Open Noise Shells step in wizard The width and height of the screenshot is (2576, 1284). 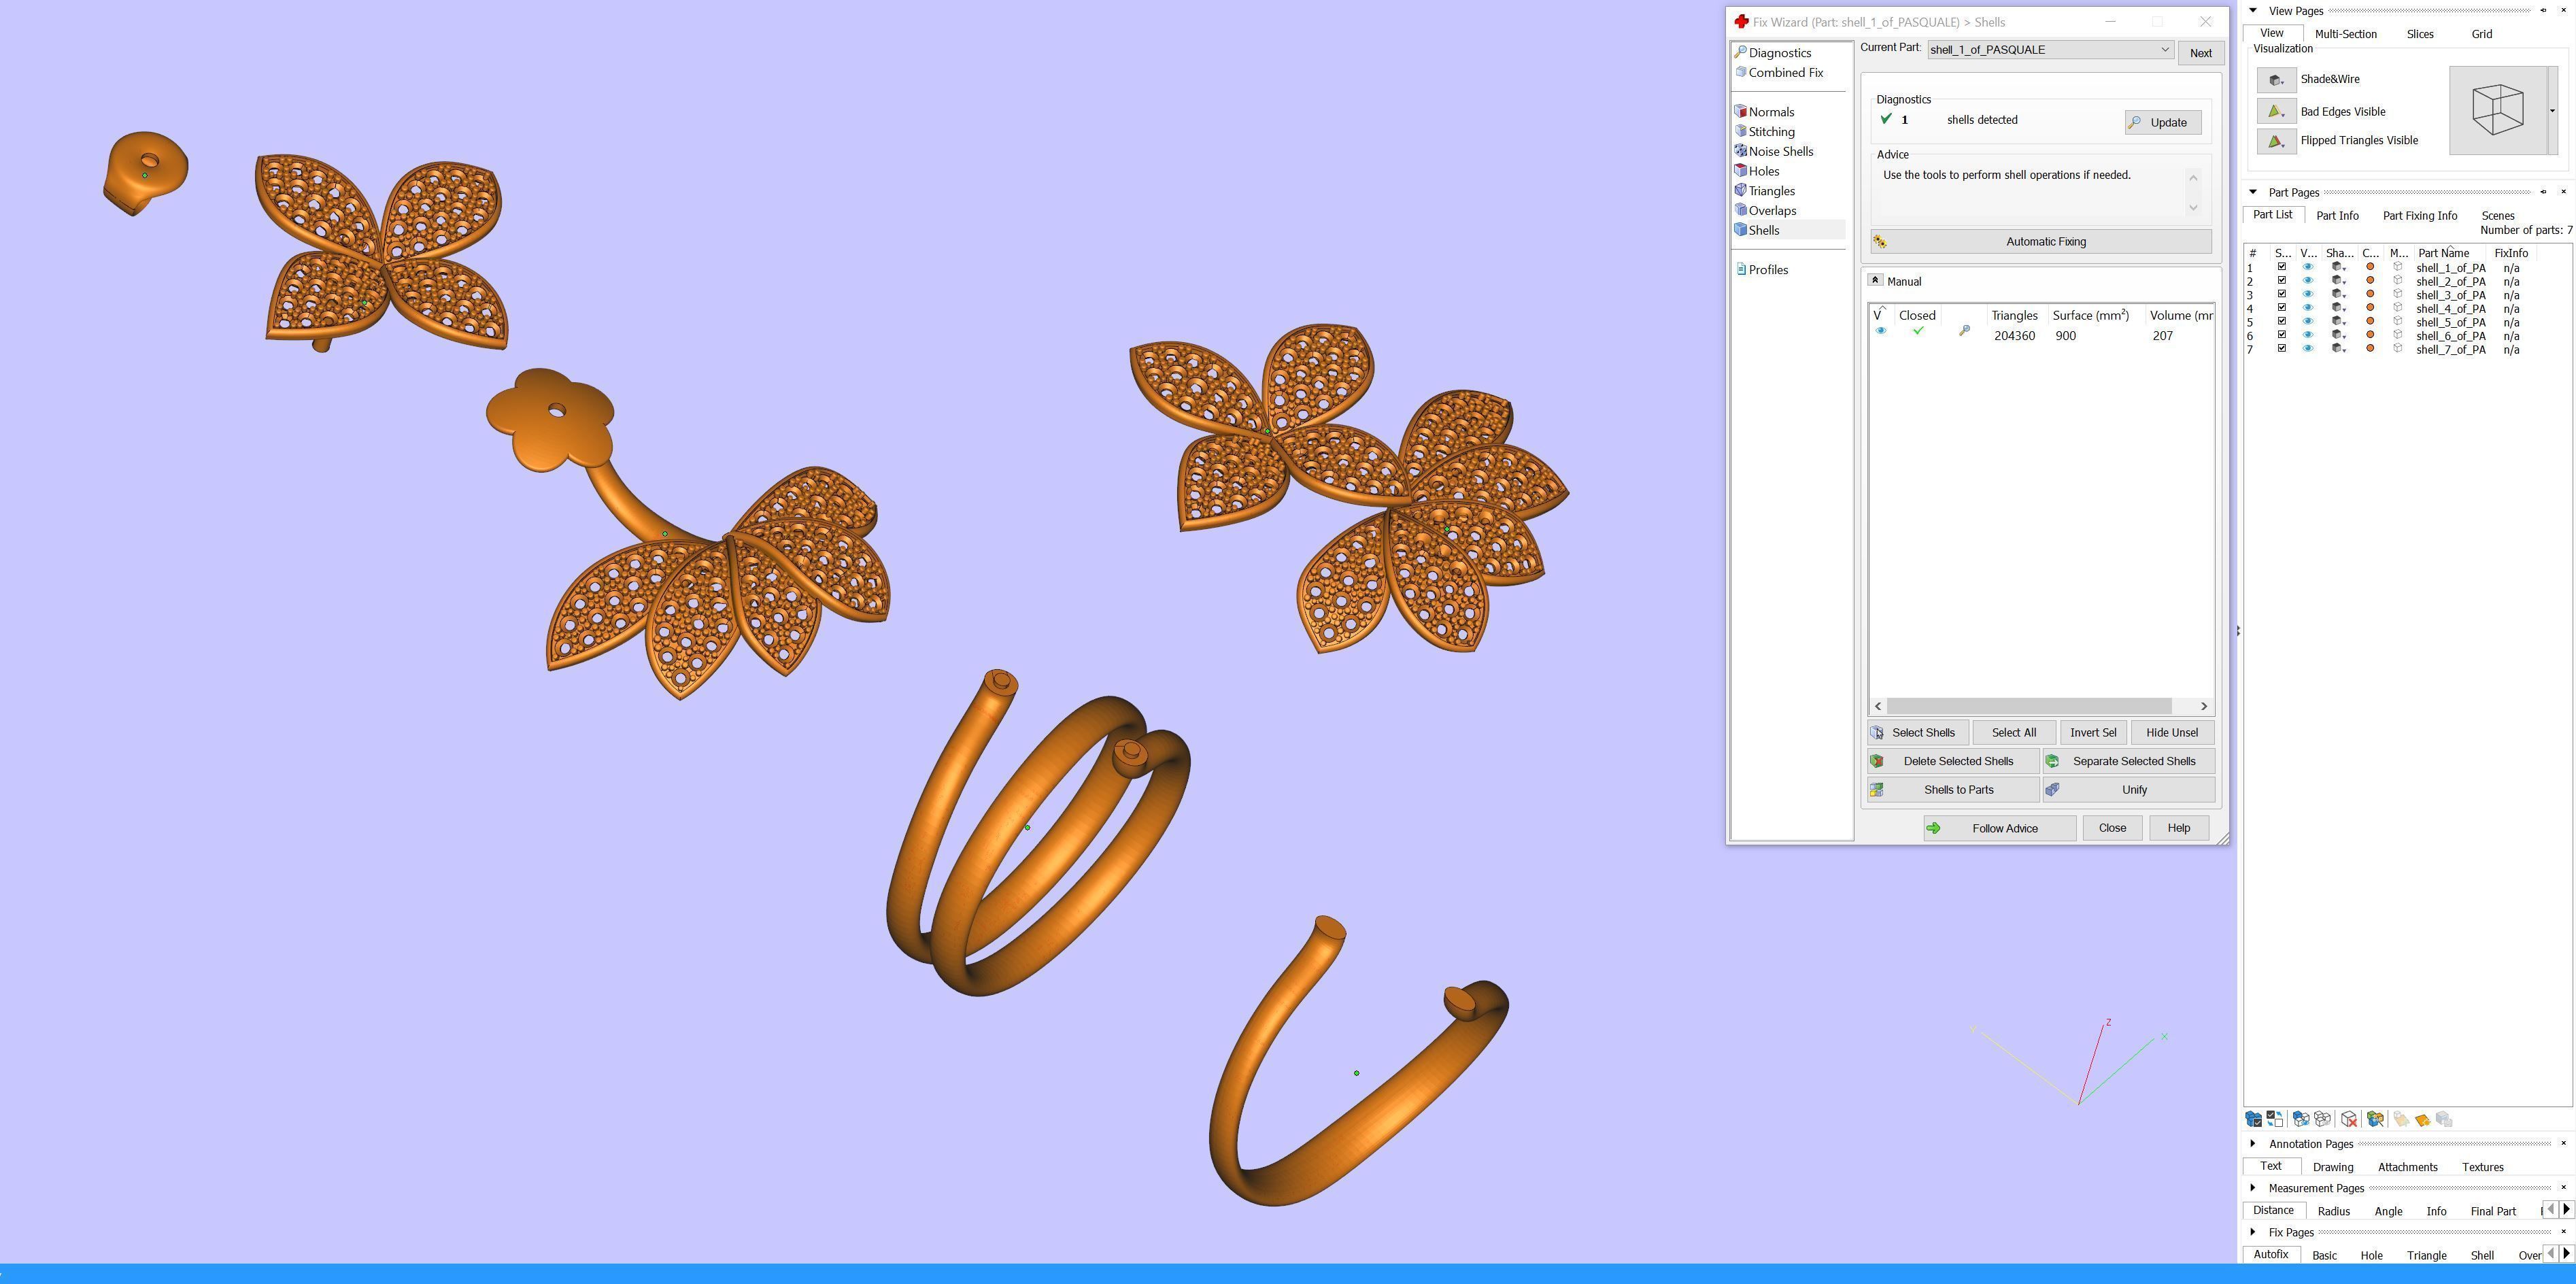[1780, 152]
